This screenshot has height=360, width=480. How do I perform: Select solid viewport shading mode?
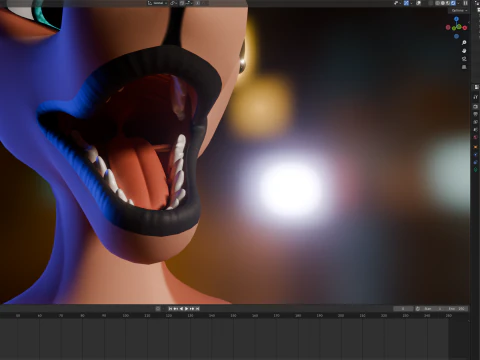(x=443, y=3)
